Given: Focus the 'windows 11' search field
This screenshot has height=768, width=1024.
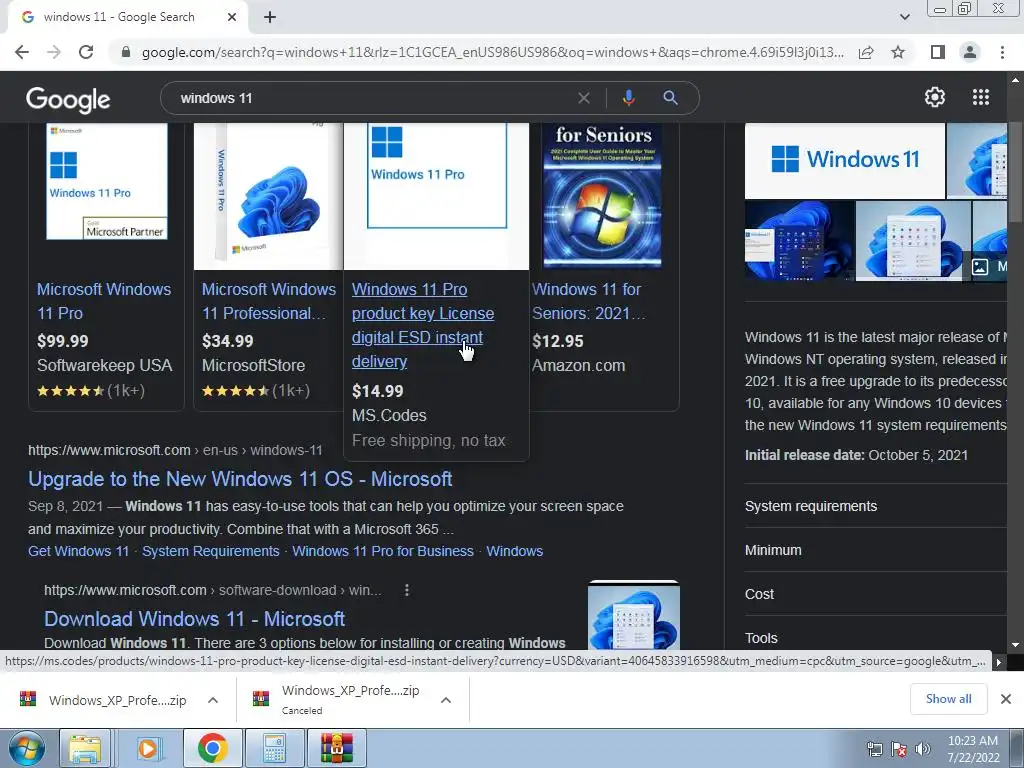Looking at the screenshot, I should point(372,98).
